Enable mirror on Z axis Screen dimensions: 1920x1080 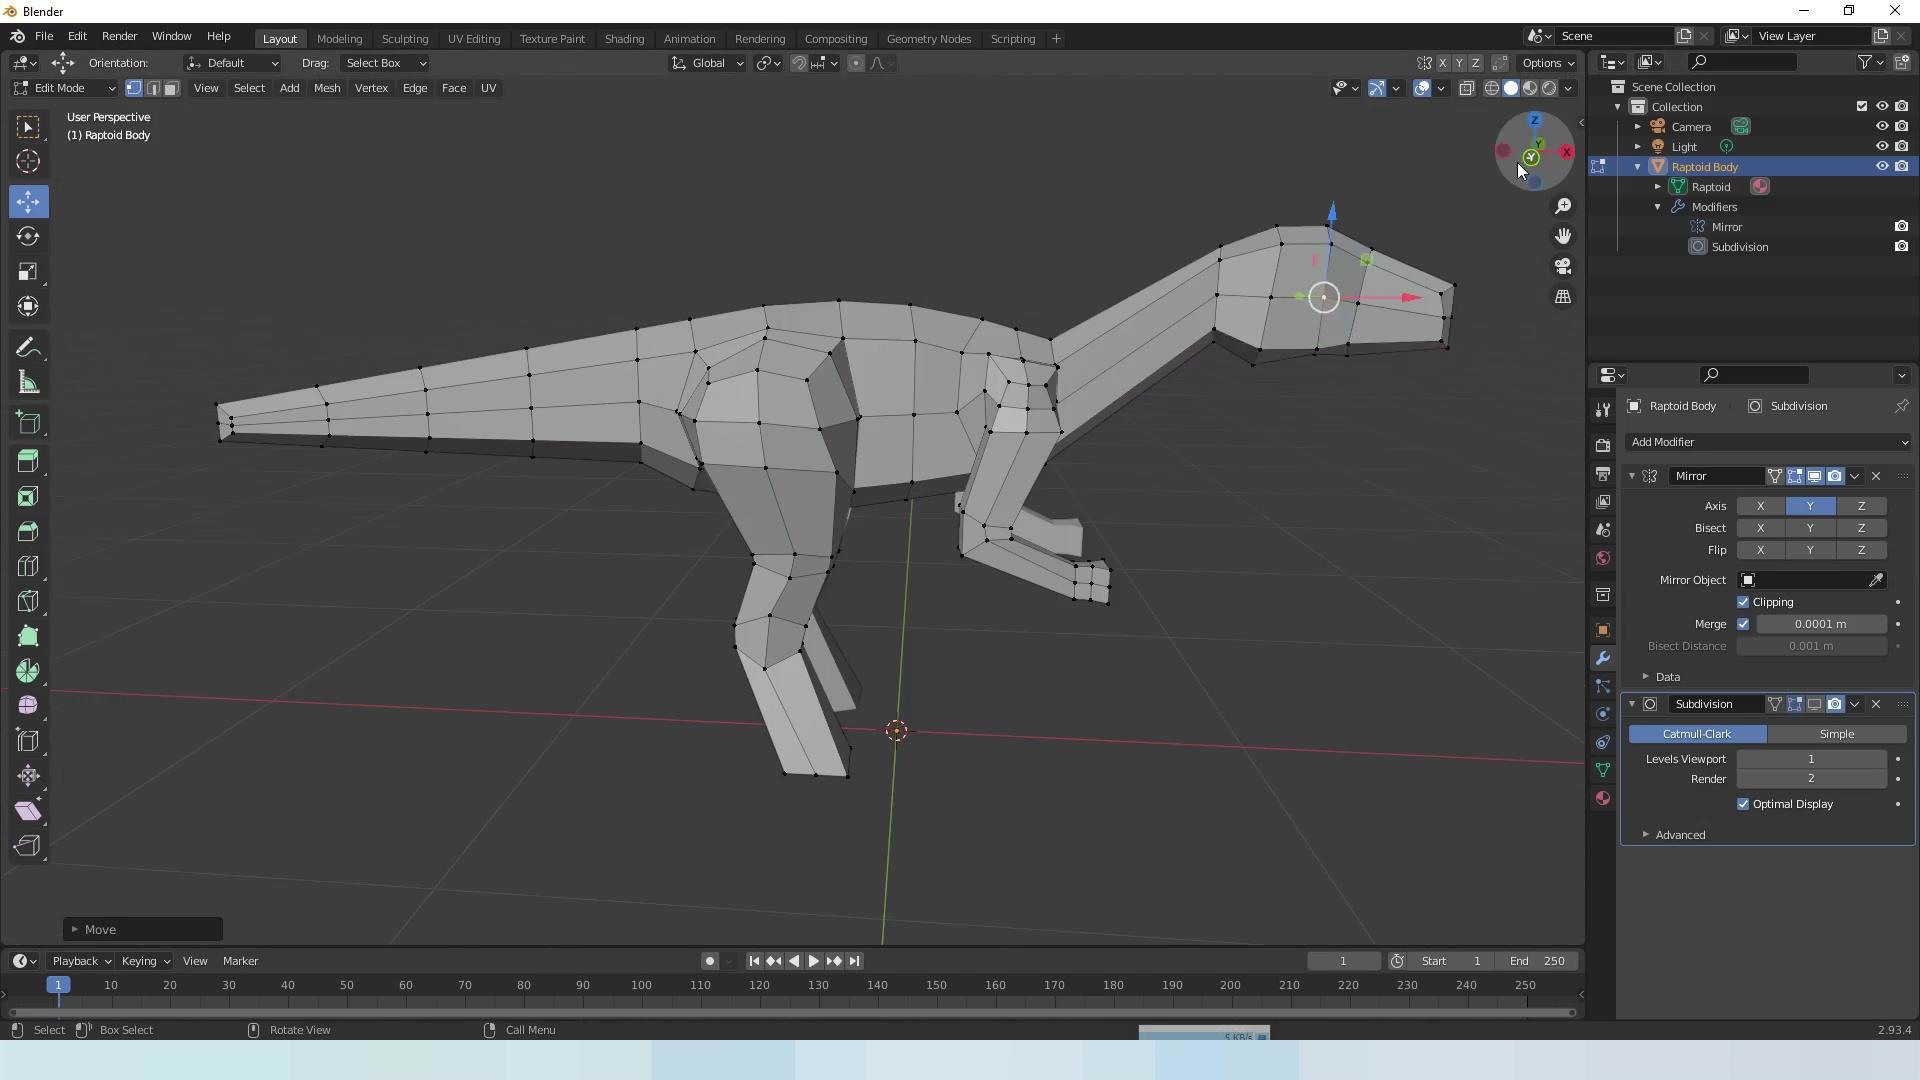click(1860, 506)
